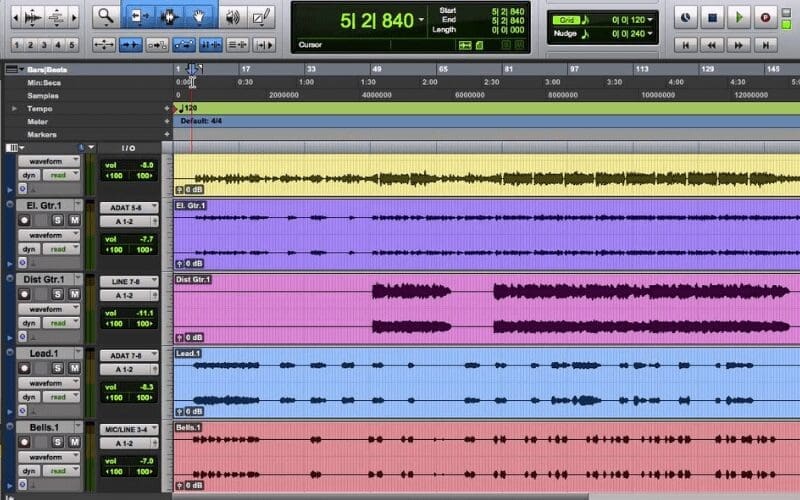Image resolution: width=800 pixels, height=500 pixels.
Task: Select the Zoomer magnifying glass tool
Action: pos(106,17)
